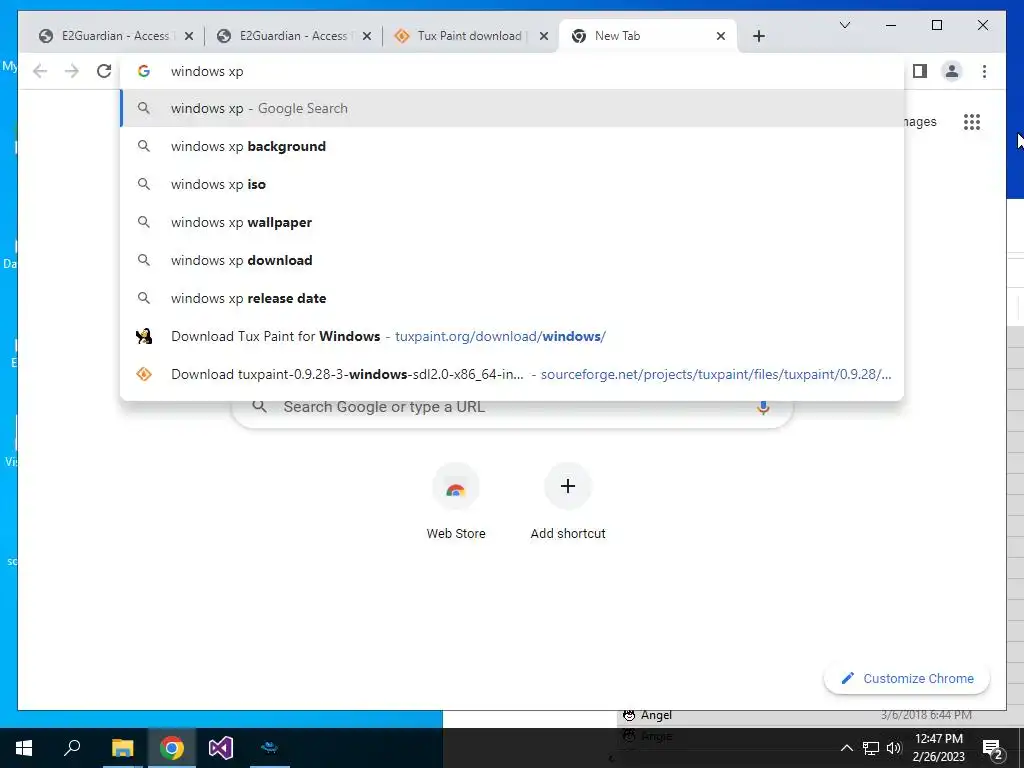Close the second E2Guardian tab
1024x768 pixels.
click(x=366, y=37)
